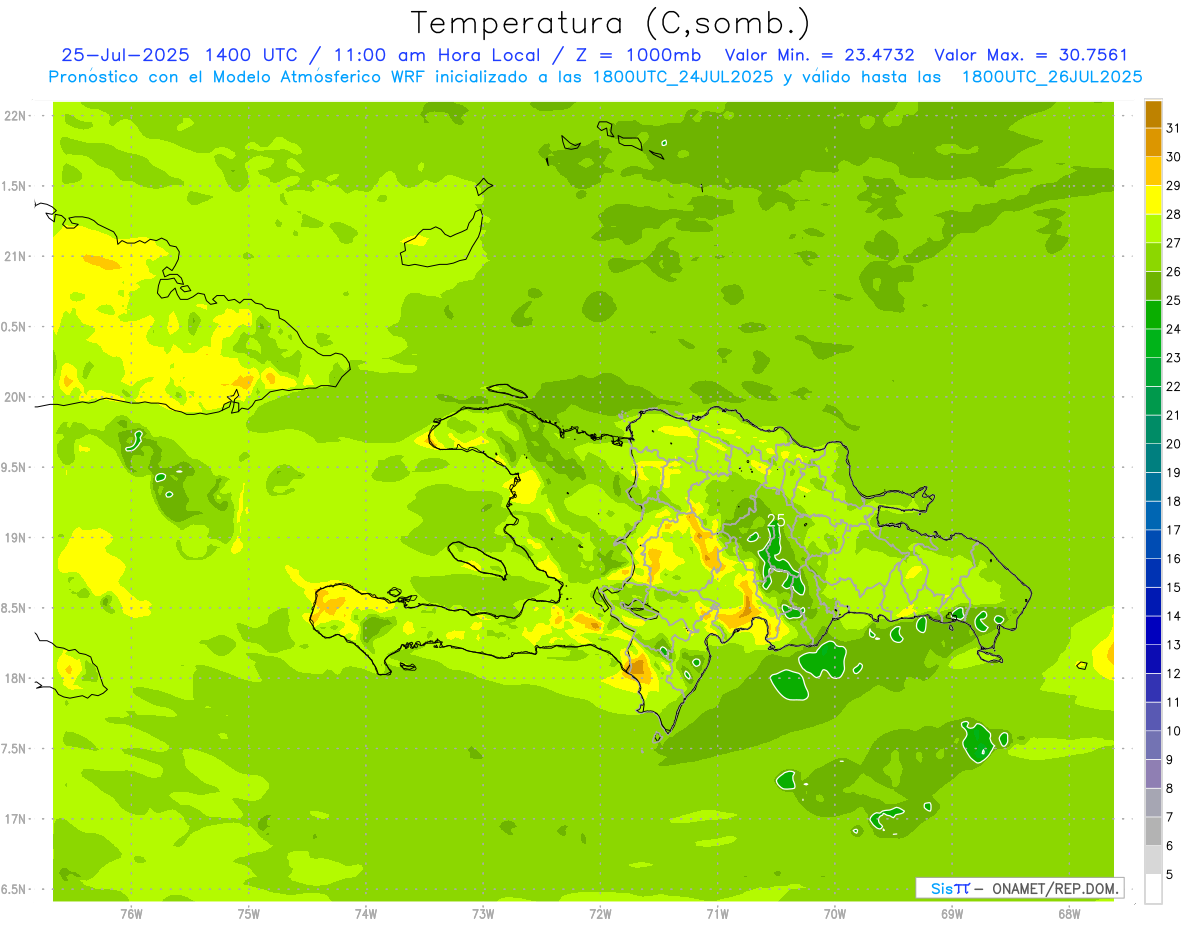The width and height of the screenshot is (1200, 927).
Task: Click the '76W' longitude axis label
Action: pyautogui.click(x=131, y=914)
